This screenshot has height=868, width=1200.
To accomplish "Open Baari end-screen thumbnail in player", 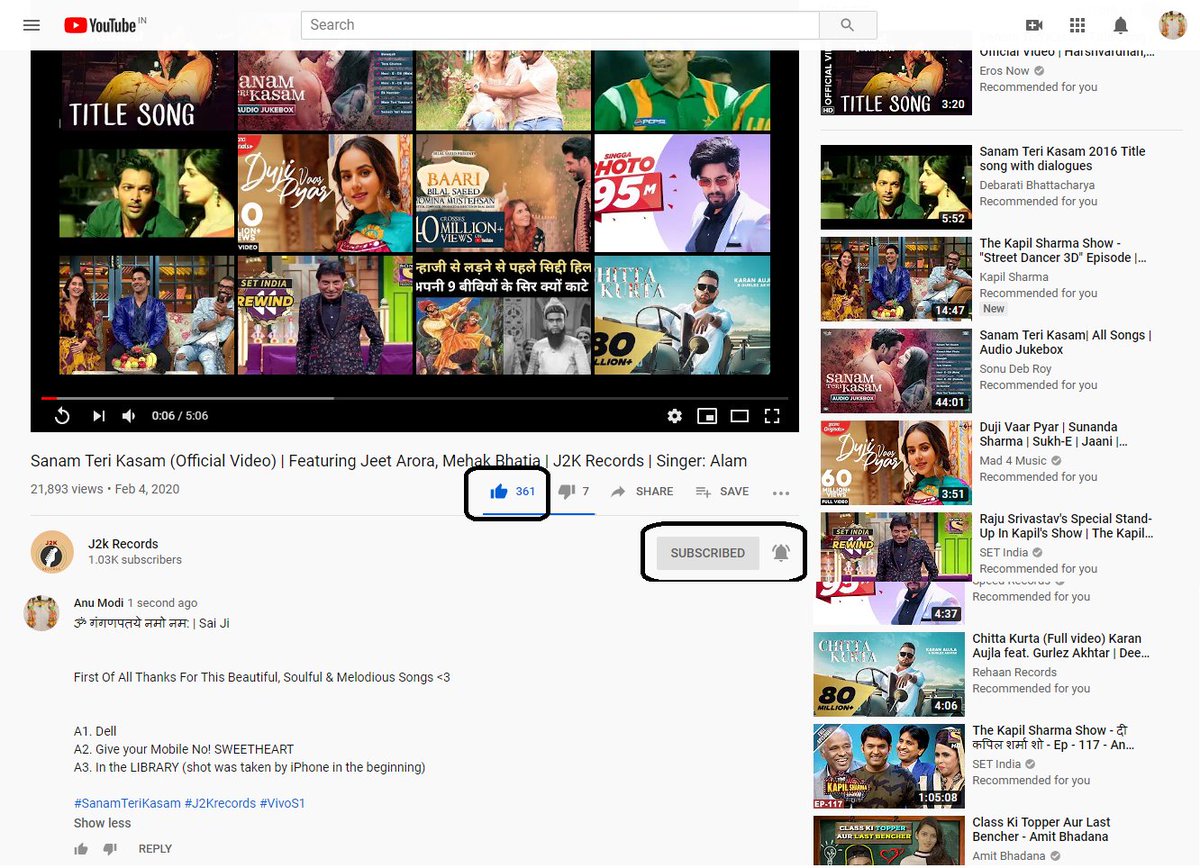I will point(503,192).
